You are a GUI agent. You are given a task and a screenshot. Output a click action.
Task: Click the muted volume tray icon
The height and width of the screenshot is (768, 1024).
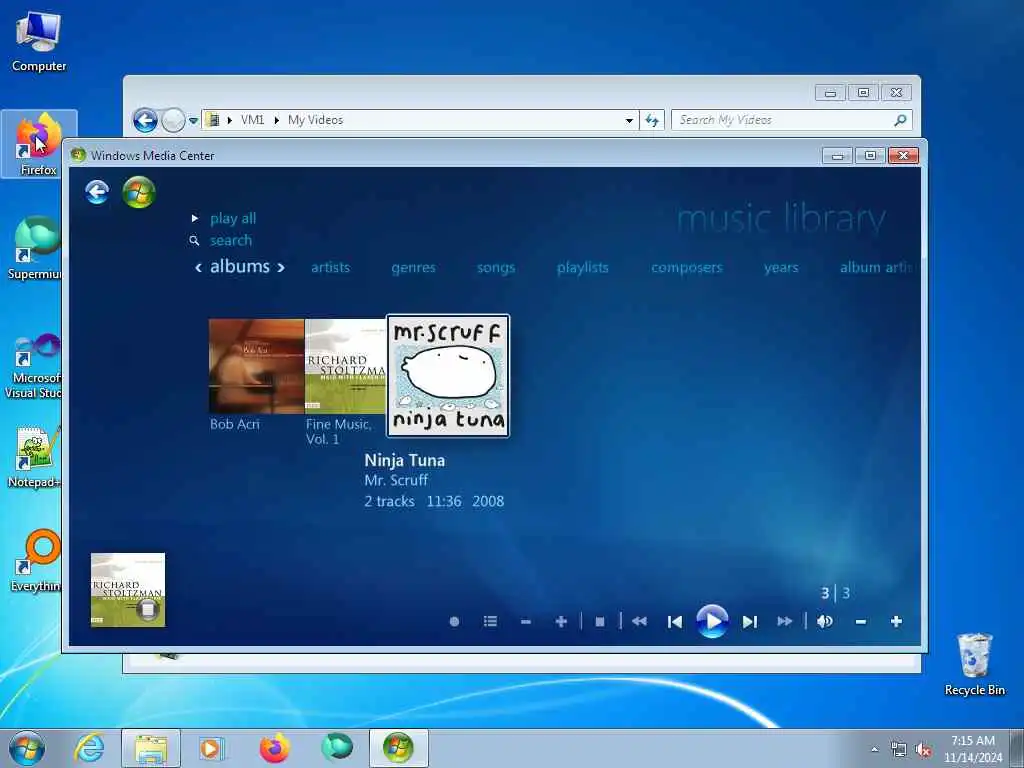923,750
